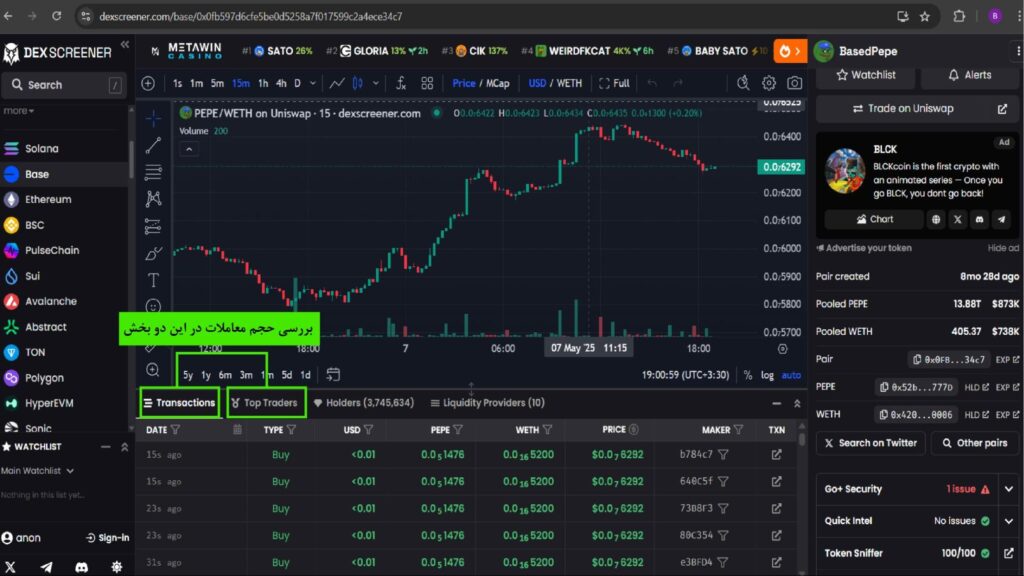Click Trade on Uniswap button
Screen dimensions: 1024x576
(916, 108)
